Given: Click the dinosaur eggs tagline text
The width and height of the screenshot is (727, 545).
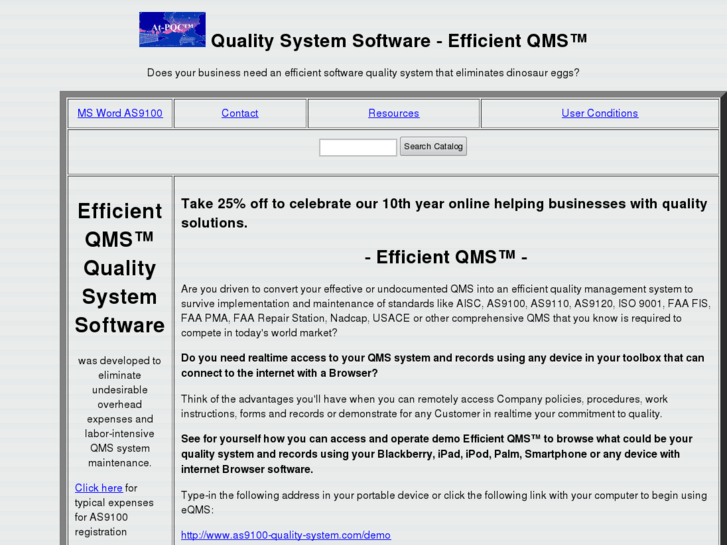Looking at the screenshot, I should [x=363, y=73].
